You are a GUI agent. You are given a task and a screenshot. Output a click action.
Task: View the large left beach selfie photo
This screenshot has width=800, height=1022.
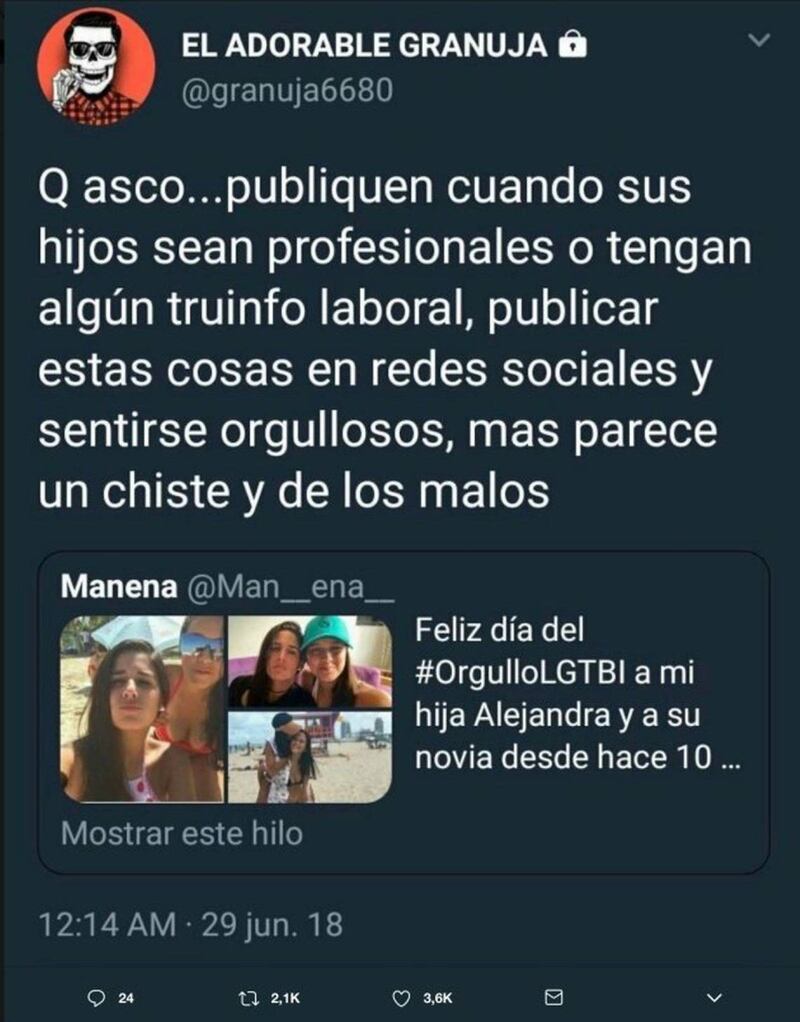pos(142,709)
